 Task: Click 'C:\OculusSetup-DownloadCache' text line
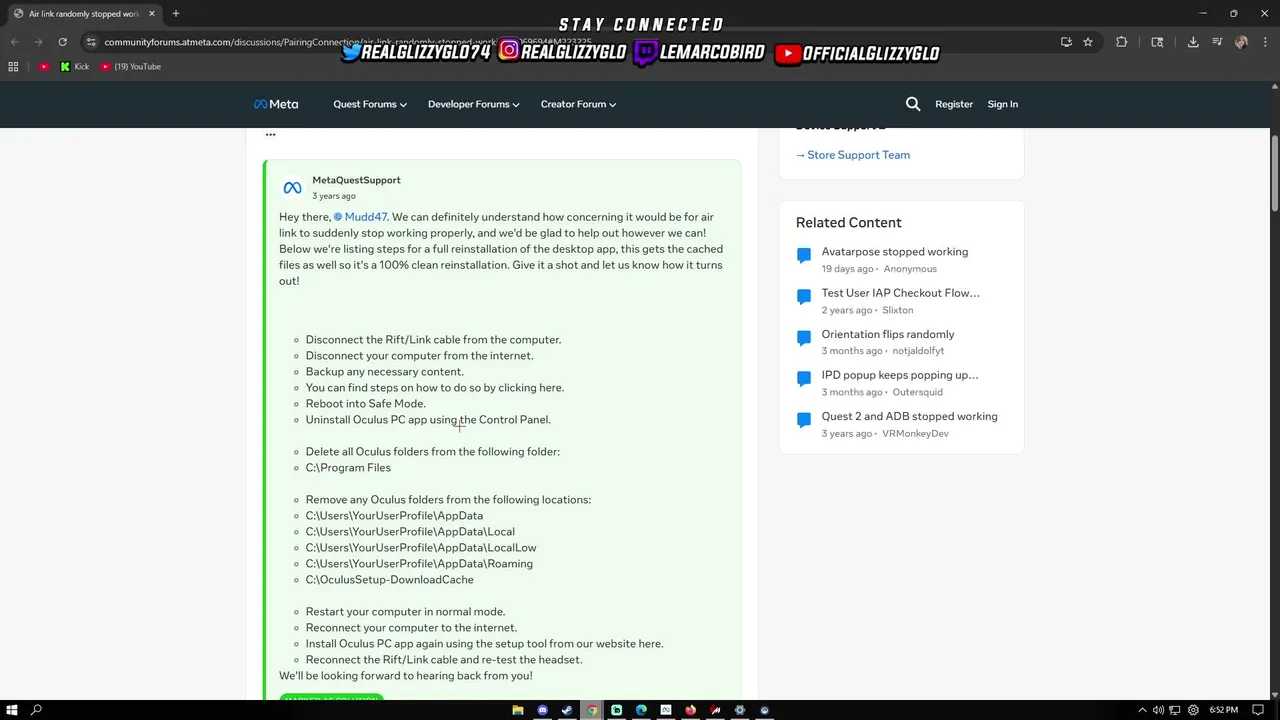(390, 580)
